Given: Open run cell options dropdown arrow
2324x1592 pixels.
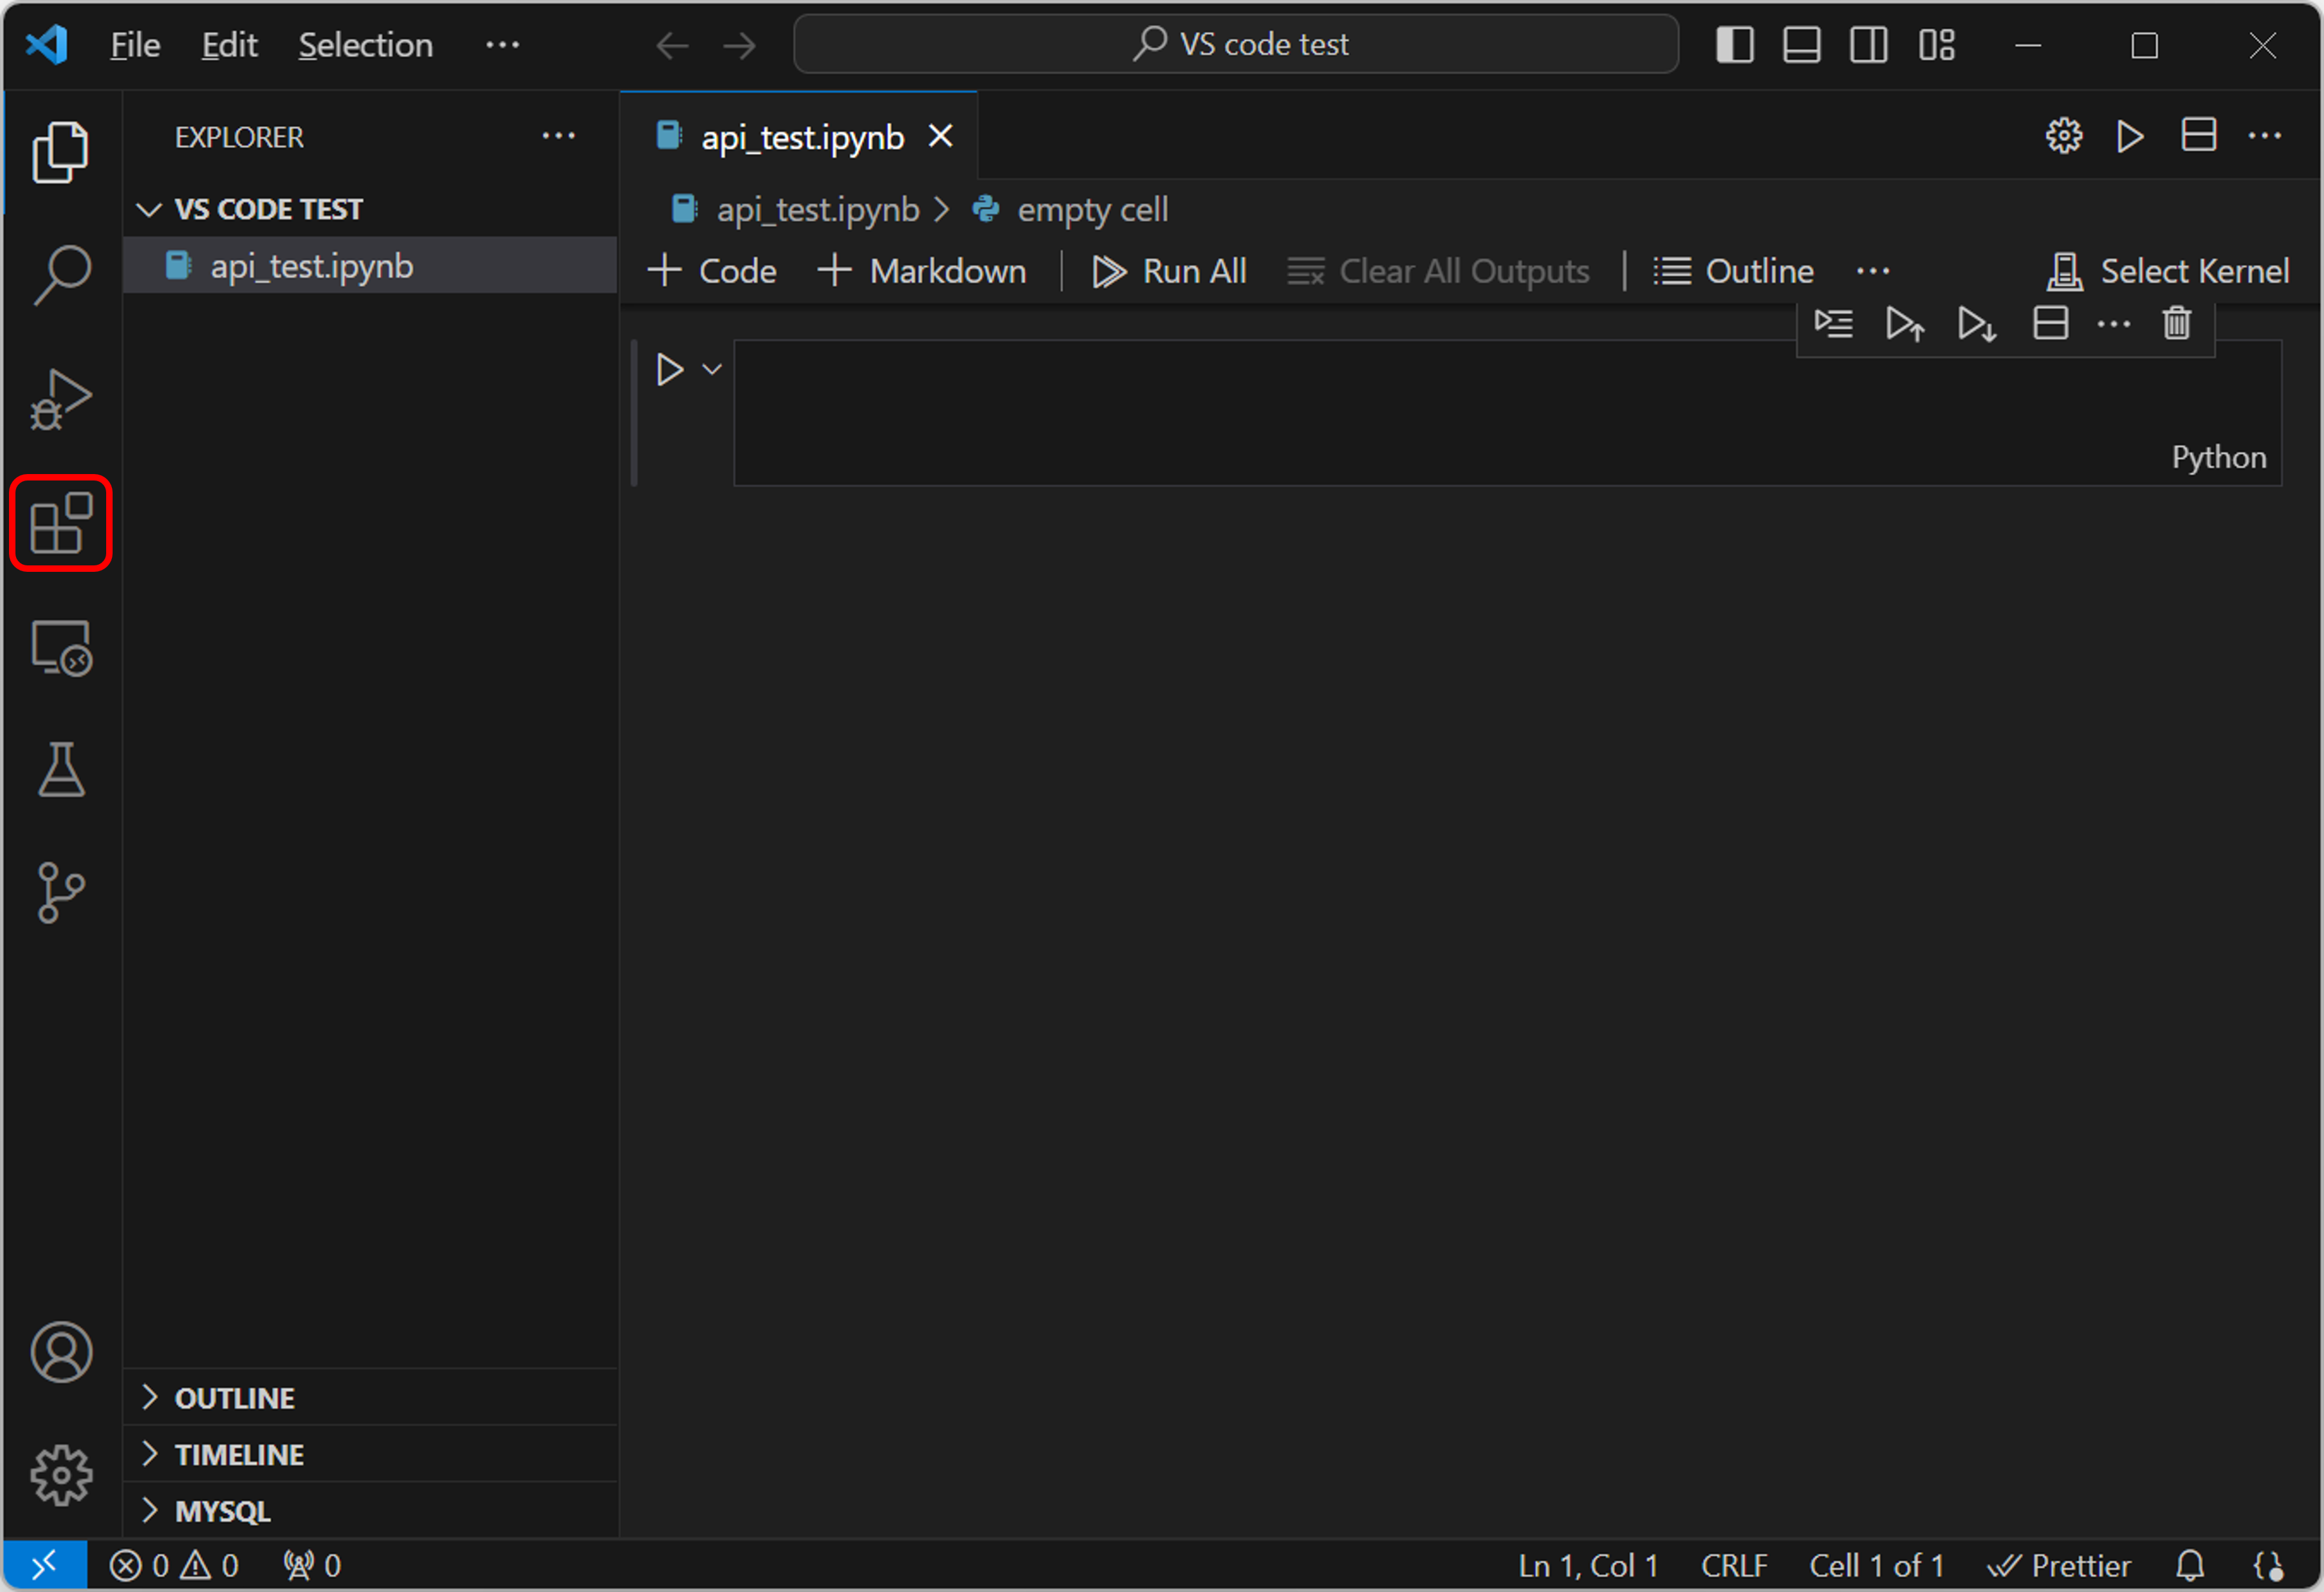Looking at the screenshot, I should [712, 370].
